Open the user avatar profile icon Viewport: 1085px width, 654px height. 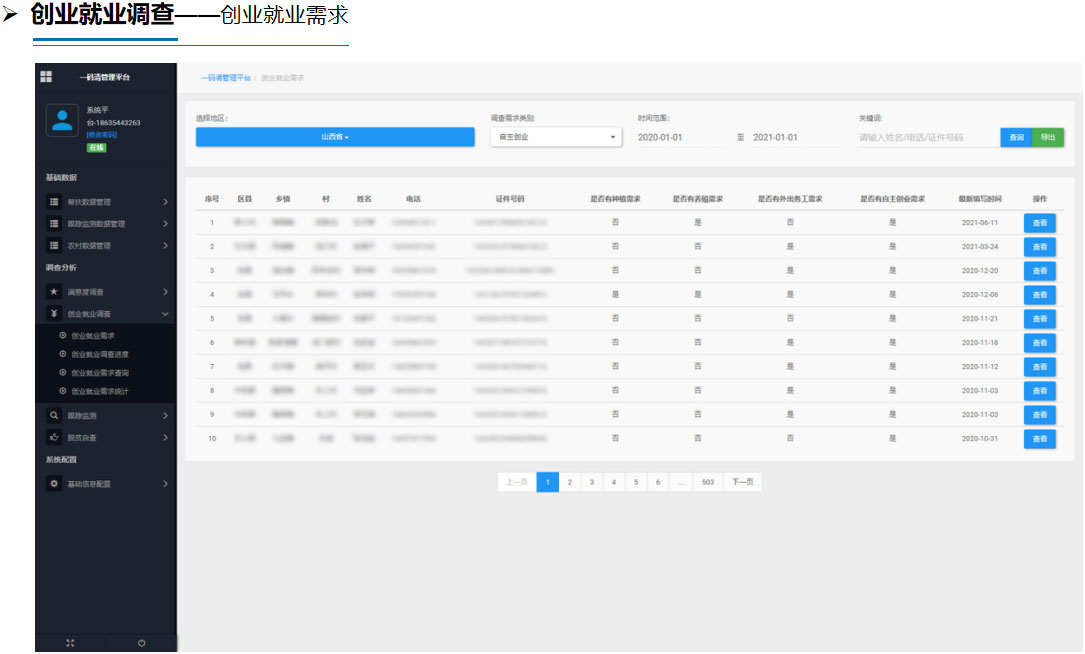[x=62, y=120]
